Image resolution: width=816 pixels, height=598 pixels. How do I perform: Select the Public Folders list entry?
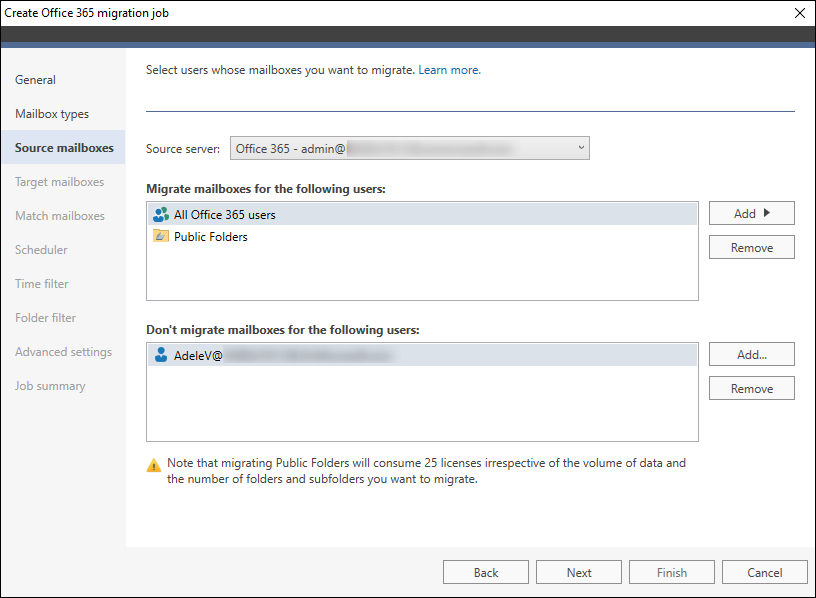211,237
